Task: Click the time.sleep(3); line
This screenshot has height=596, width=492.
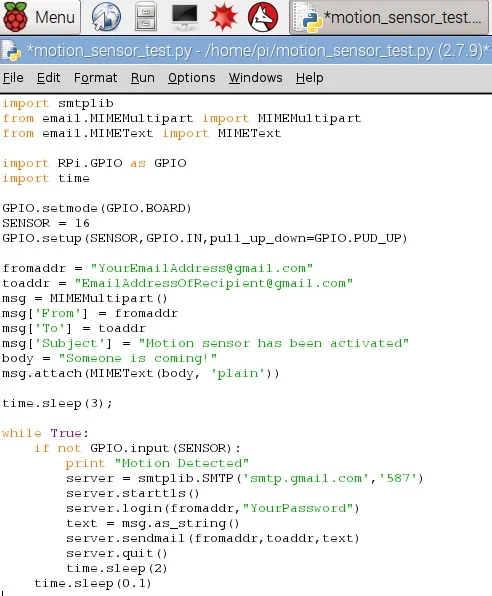Action: pyautogui.click(x=57, y=403)
